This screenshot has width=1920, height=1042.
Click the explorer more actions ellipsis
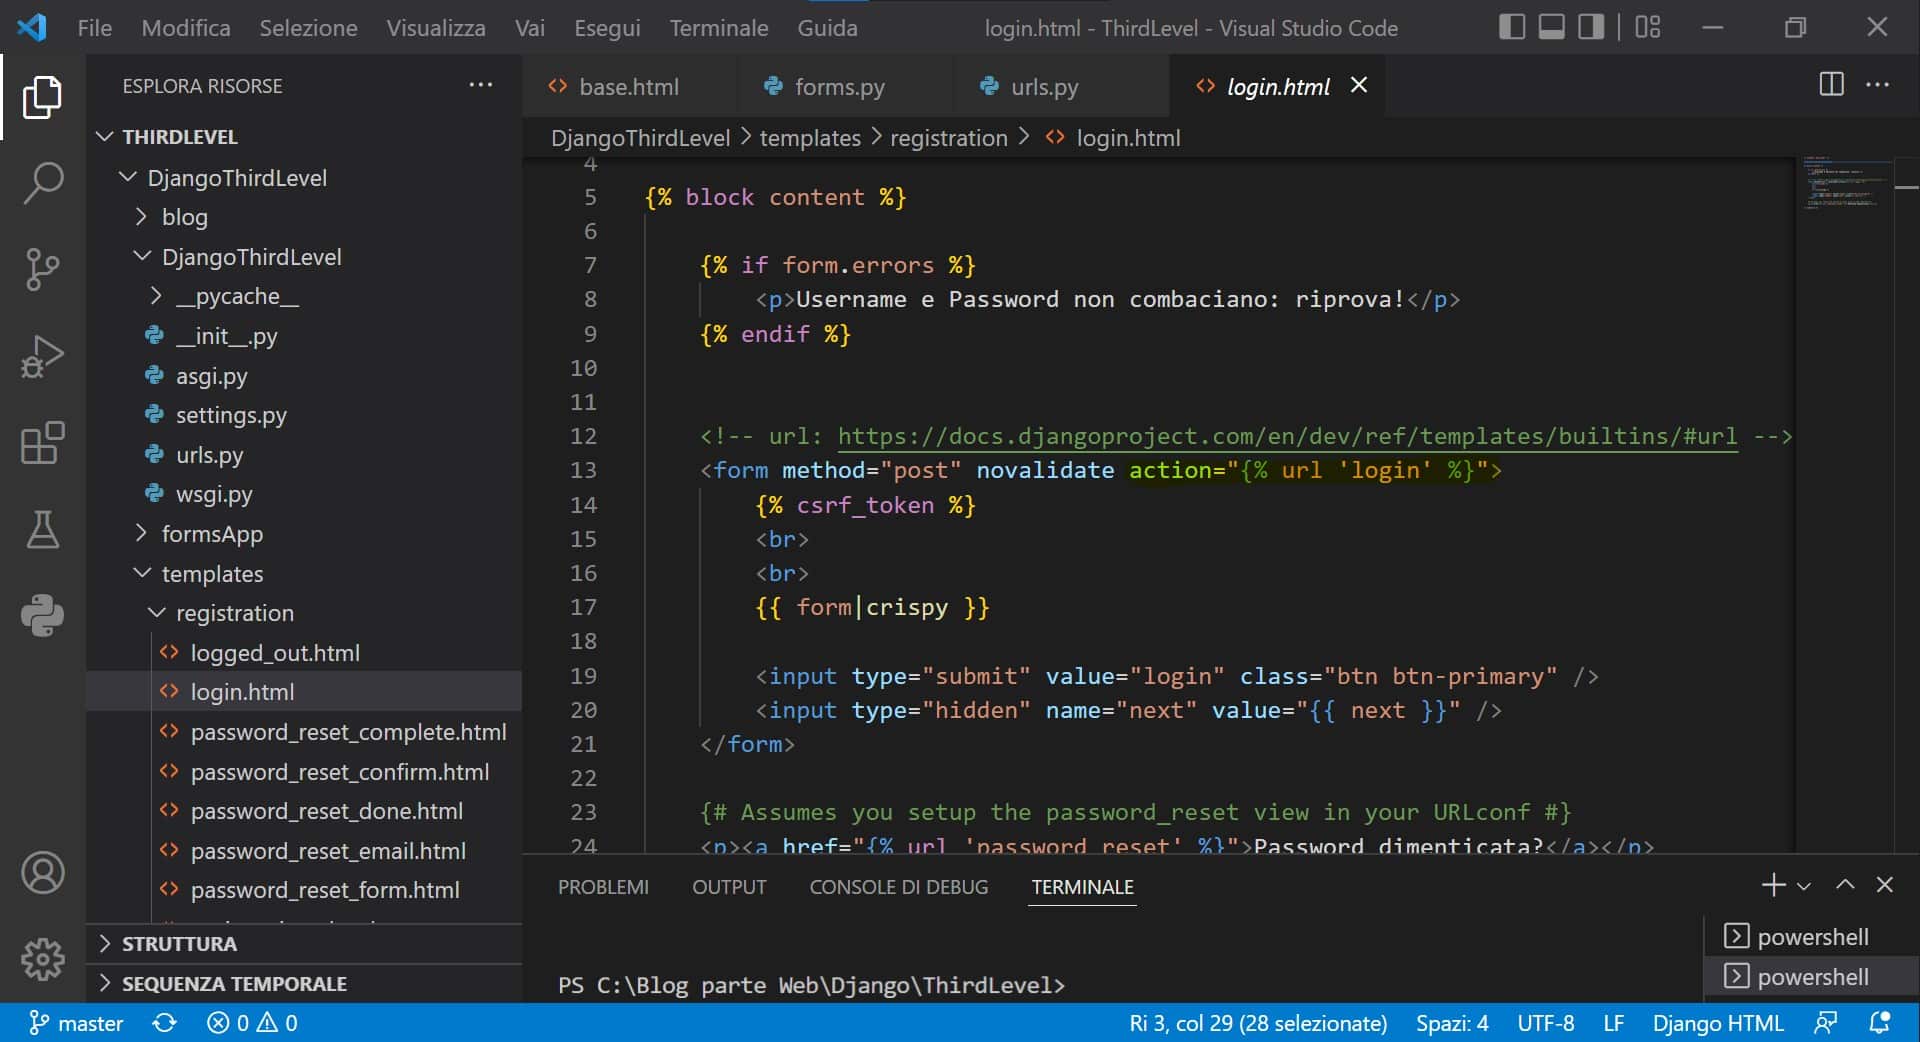[481, 85]
